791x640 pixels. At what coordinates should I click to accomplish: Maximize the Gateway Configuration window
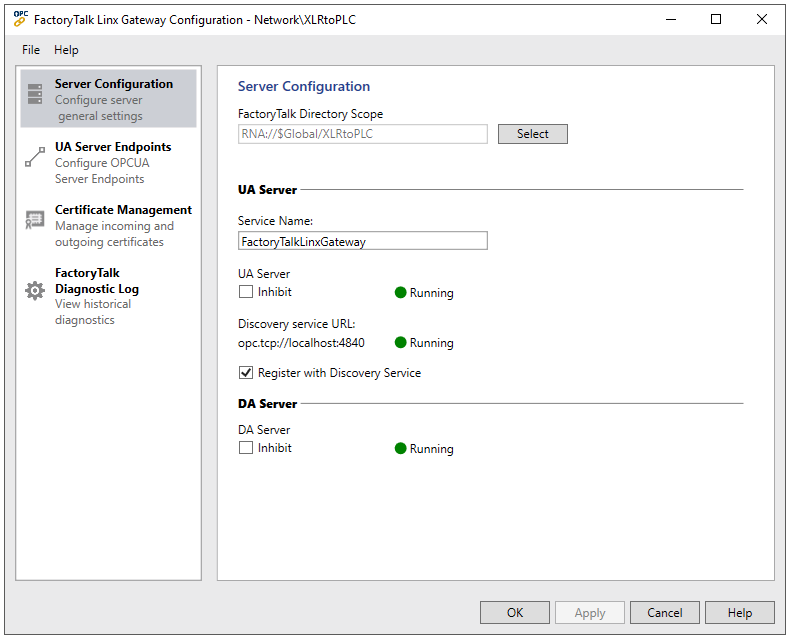point(715,19)
